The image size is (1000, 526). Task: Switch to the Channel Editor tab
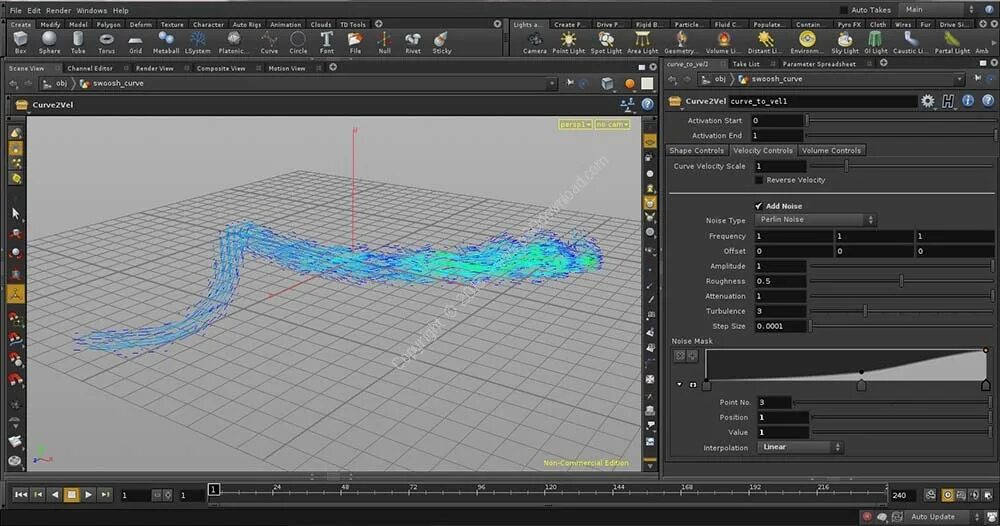click(89, 68)
